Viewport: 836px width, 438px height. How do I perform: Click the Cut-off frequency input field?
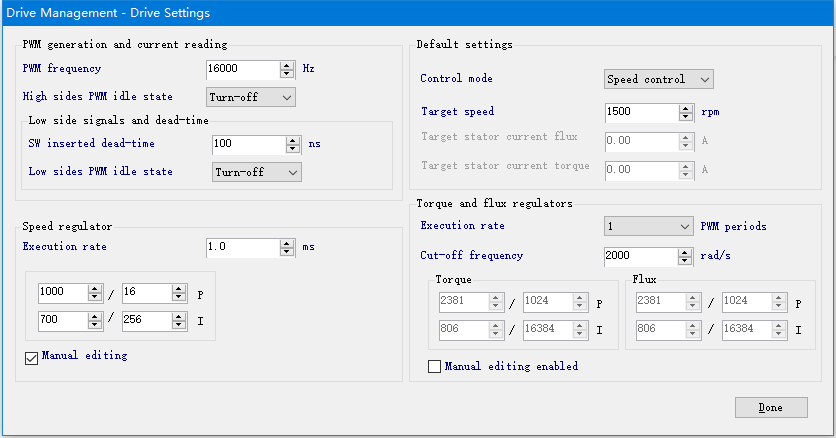641,256
